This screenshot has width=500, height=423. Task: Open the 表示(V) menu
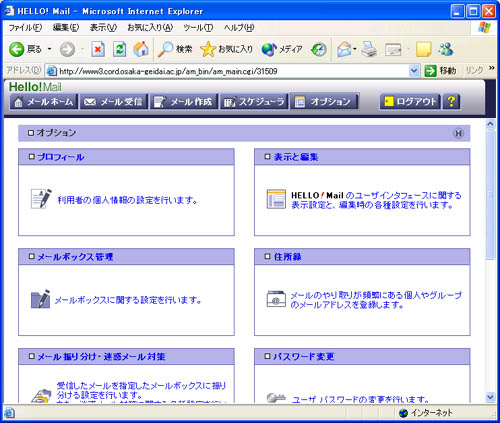(103, 28)
